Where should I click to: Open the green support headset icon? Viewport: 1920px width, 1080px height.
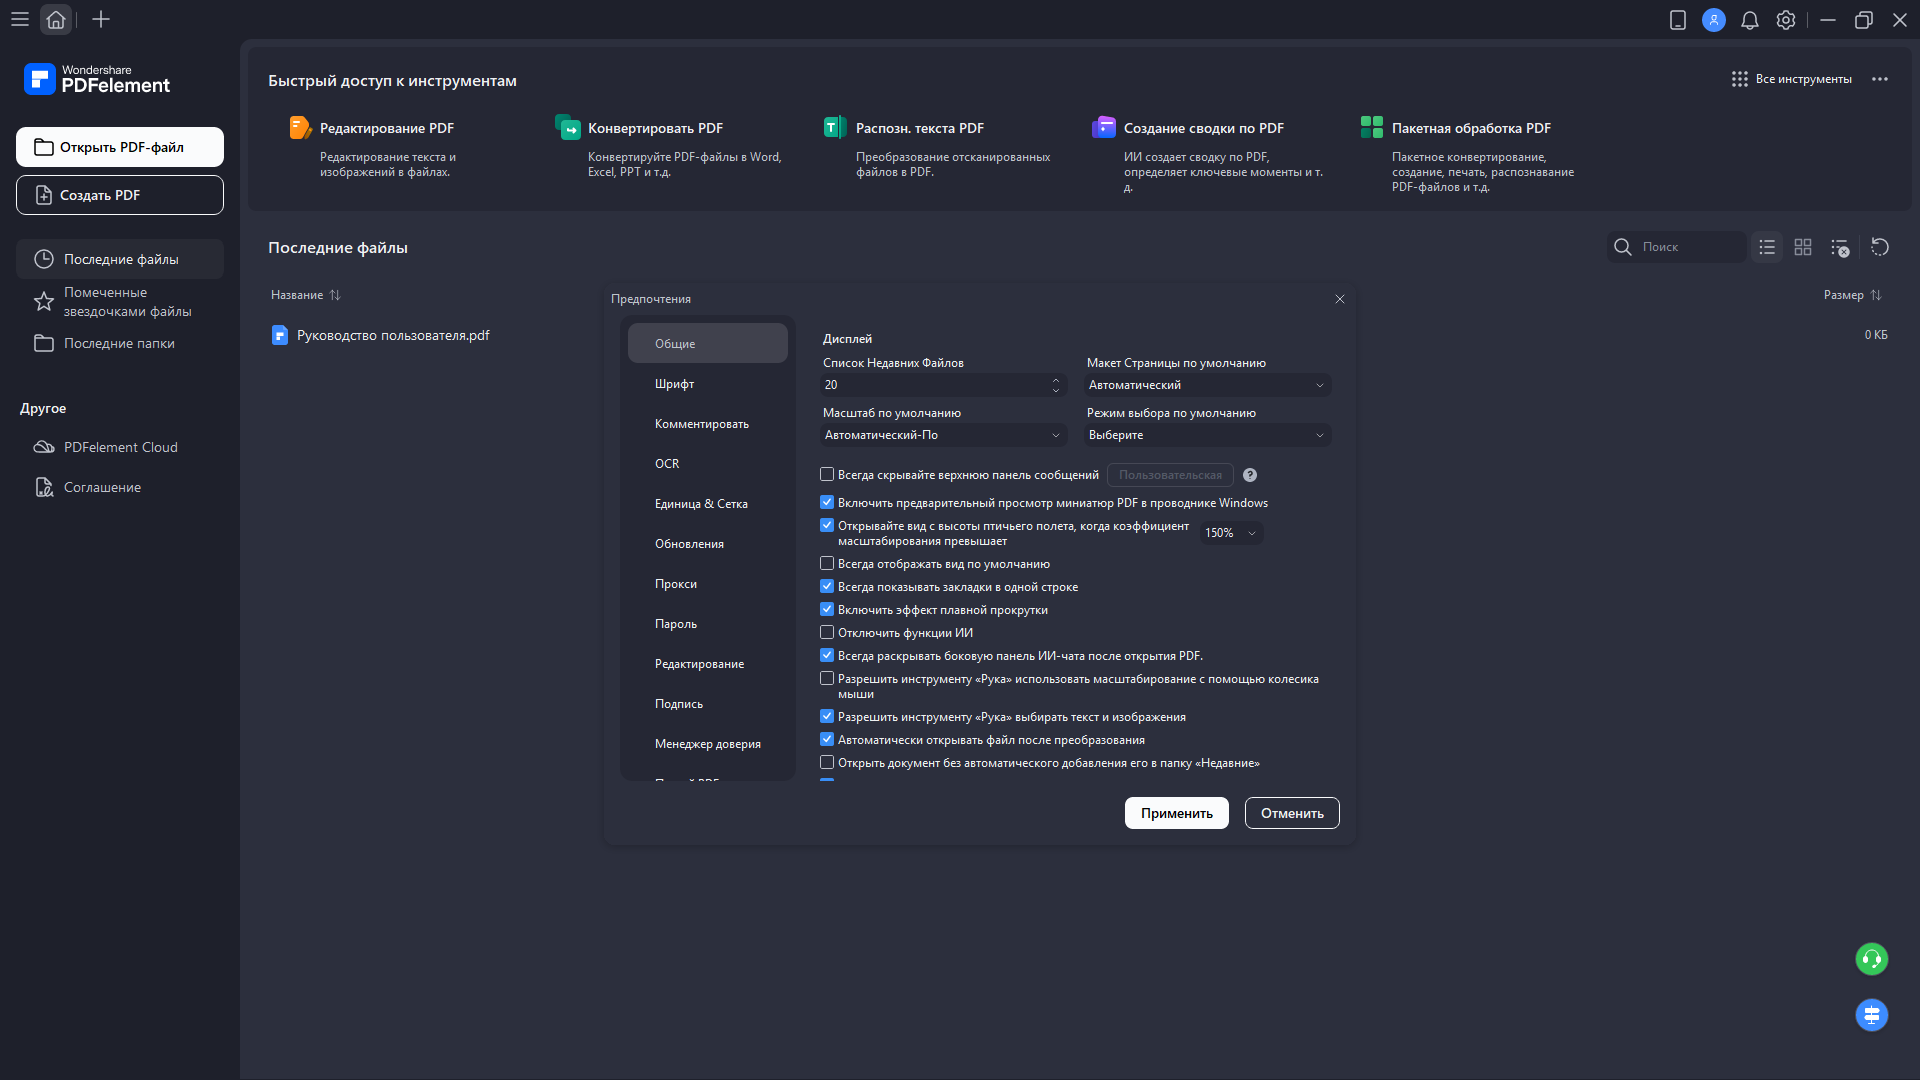point(1871,959)
